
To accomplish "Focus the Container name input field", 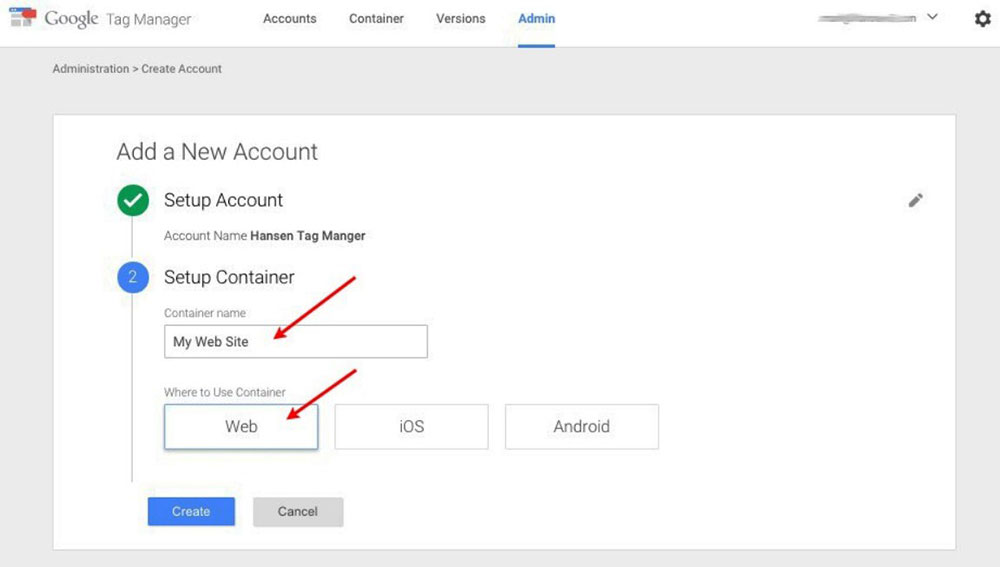I will pos(296,341).
